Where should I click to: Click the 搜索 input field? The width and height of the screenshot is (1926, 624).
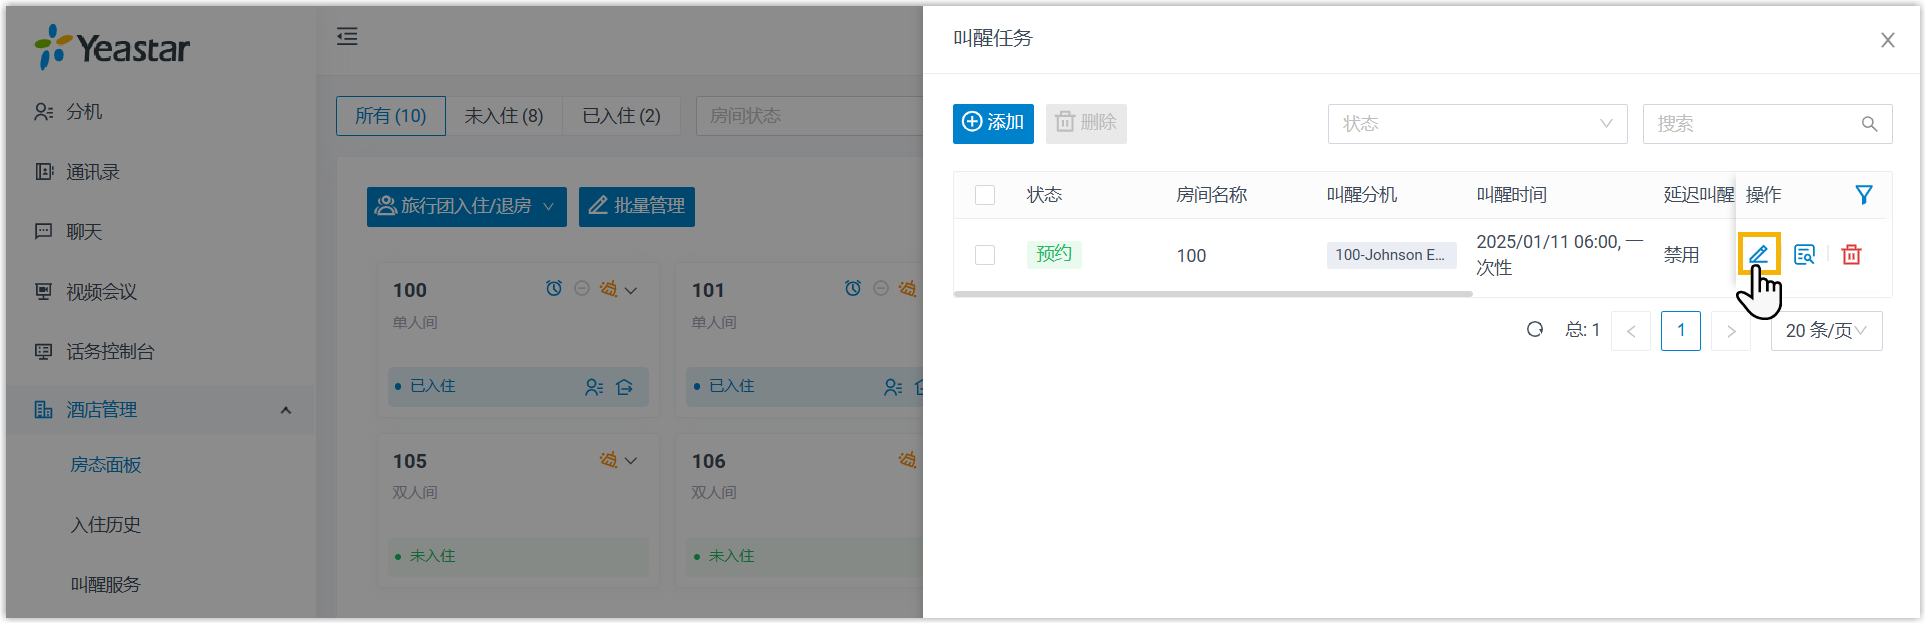pos(1750,124)
